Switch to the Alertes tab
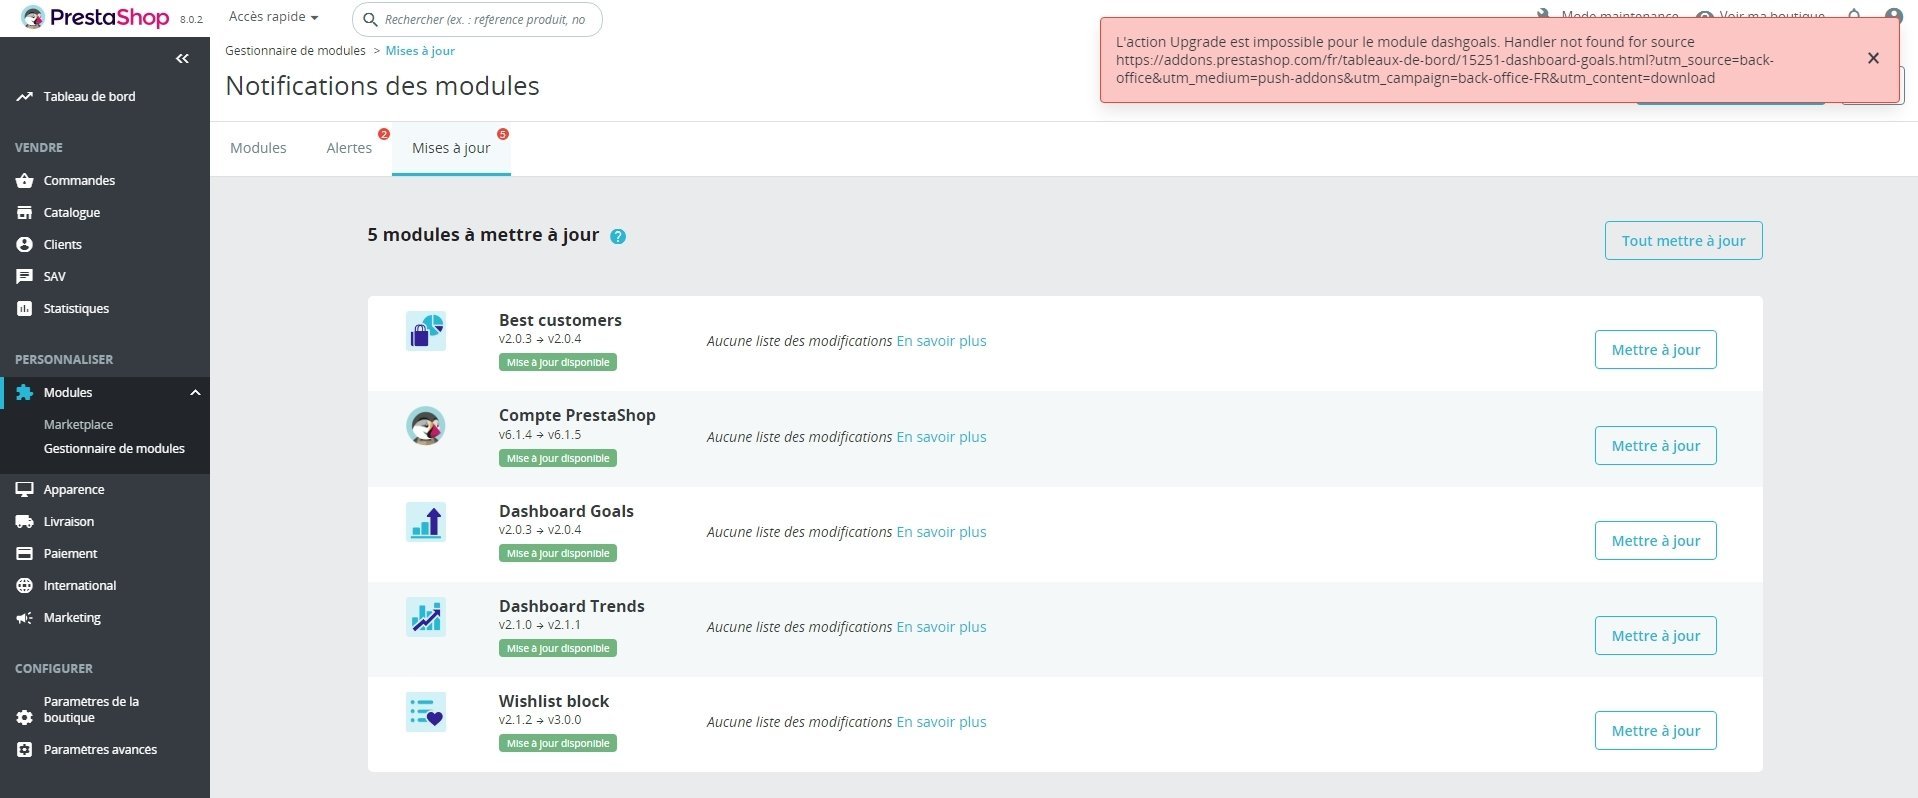This screenshot has height=798, width=1918. click(349, 148)
